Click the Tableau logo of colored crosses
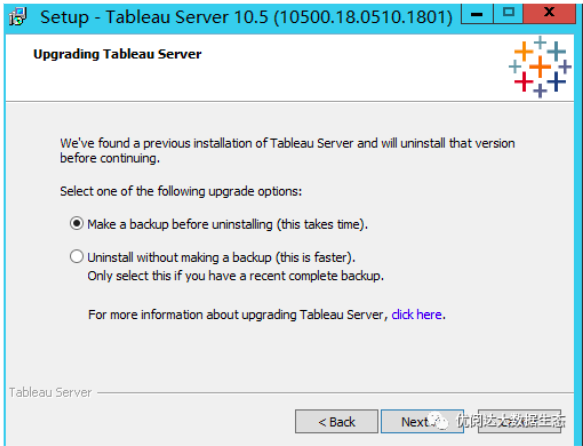This screenshot has width=583, height=446. 540,67
